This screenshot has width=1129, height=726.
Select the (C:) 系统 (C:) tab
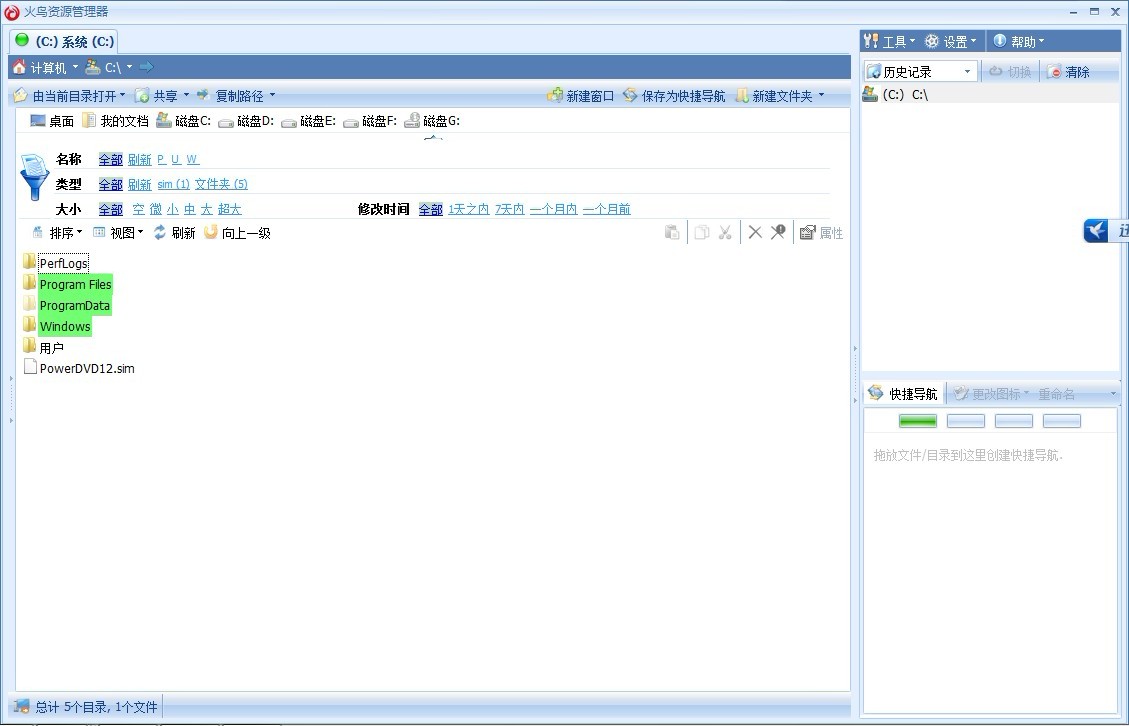click(65, 42)
